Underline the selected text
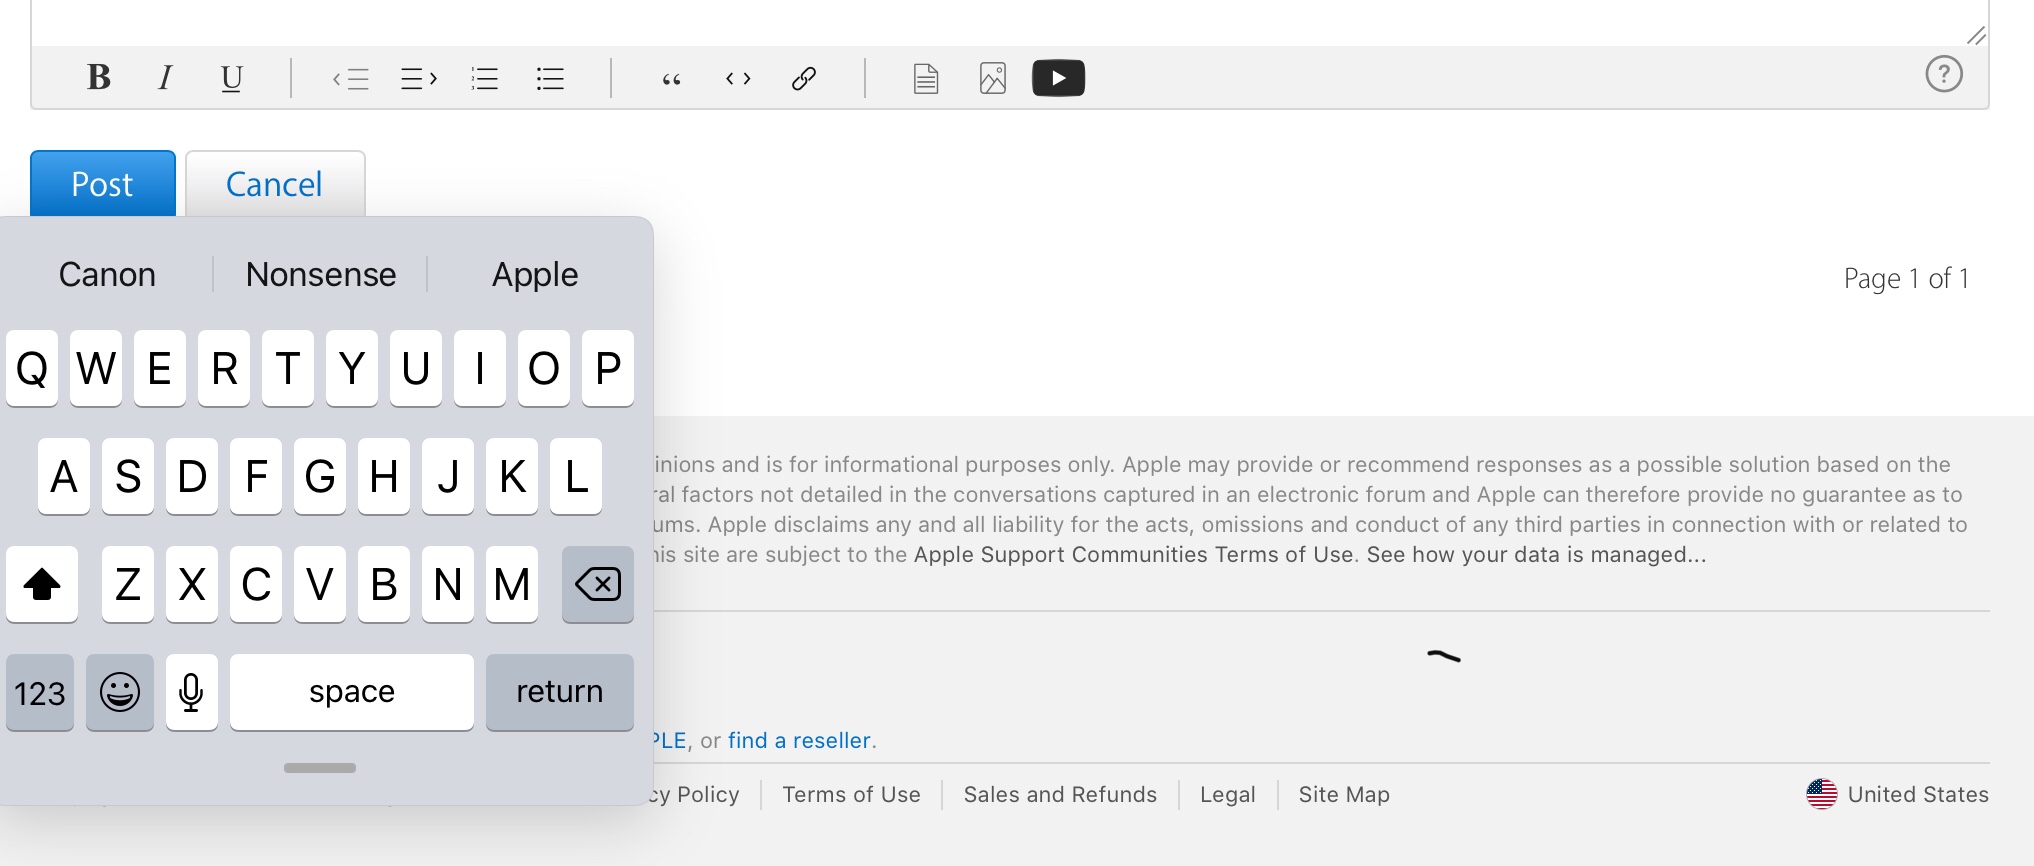 pos(231,78)
